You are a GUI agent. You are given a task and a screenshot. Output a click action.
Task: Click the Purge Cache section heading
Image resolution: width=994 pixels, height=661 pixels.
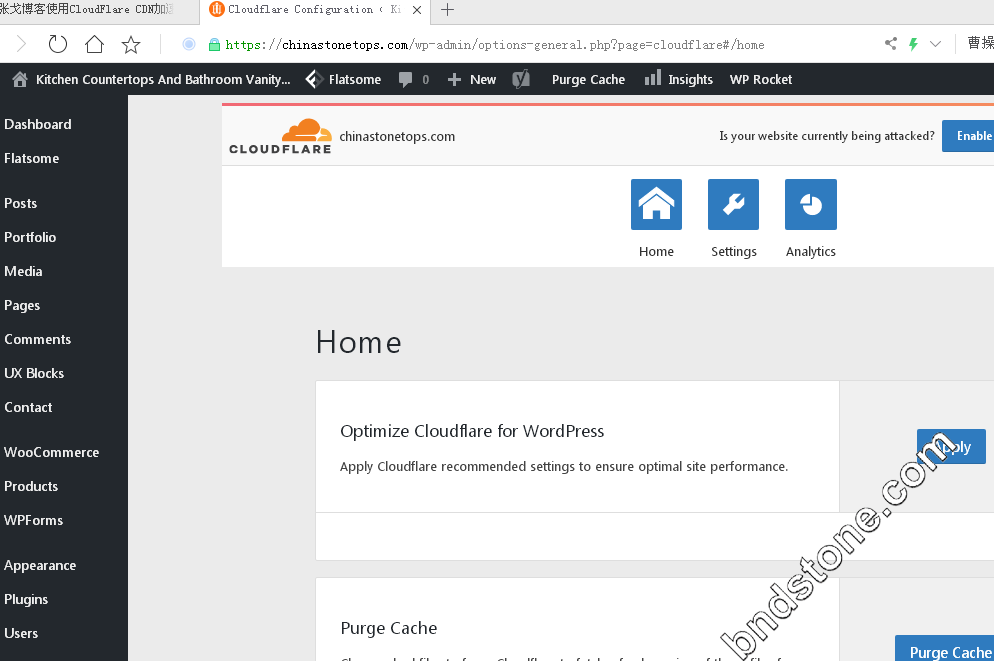coord(389,628)
